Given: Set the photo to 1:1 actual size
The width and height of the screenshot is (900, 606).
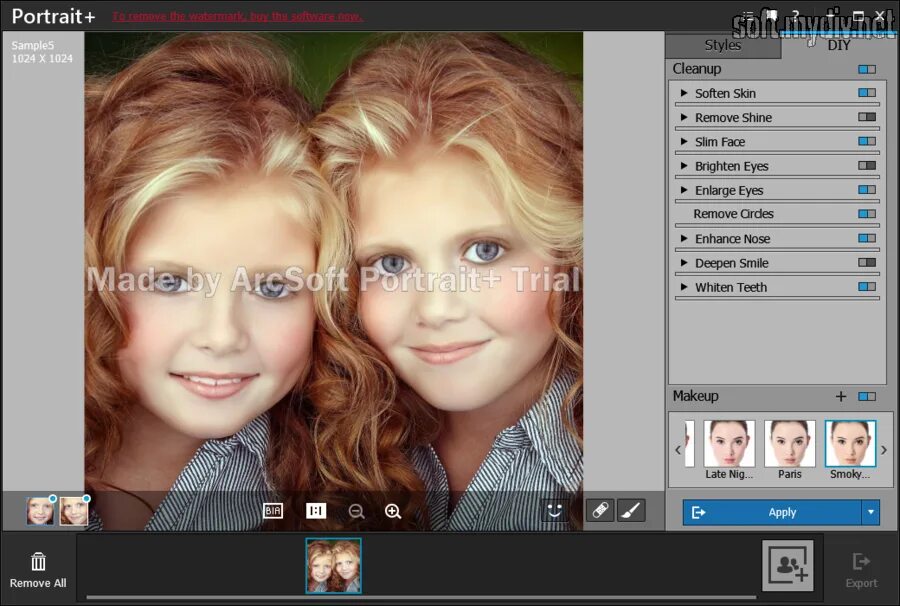Looking at the screenshot, I should (x=316, y=511).
